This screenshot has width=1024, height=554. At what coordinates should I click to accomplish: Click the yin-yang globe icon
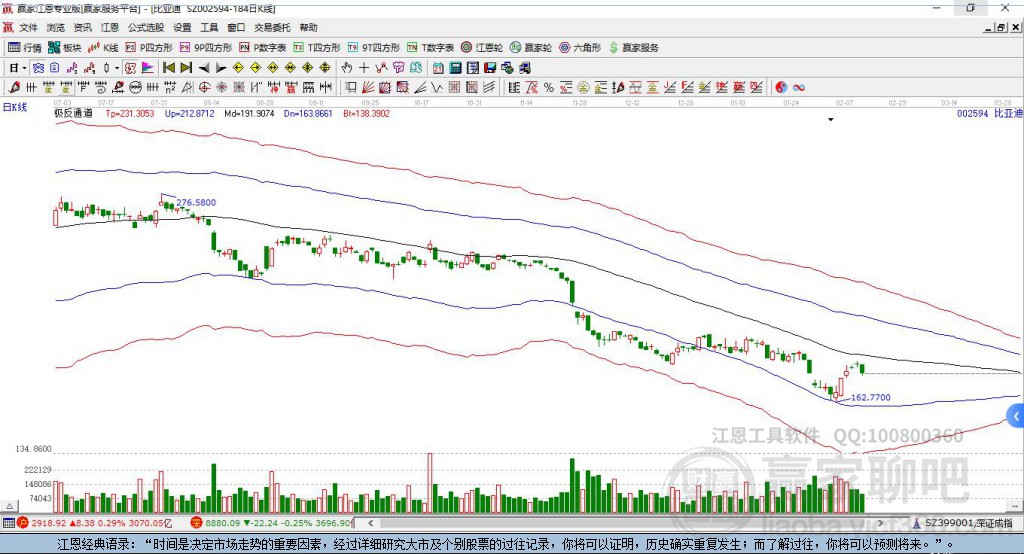781,88
